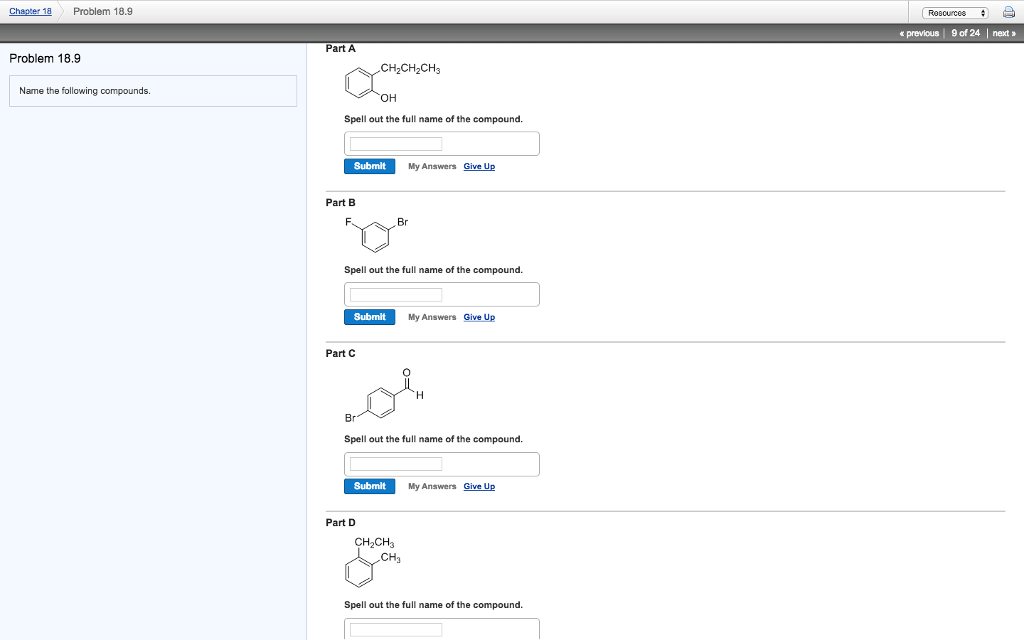Click the Part D compound name field
The image size is (1024, 640).
[394, 629]
